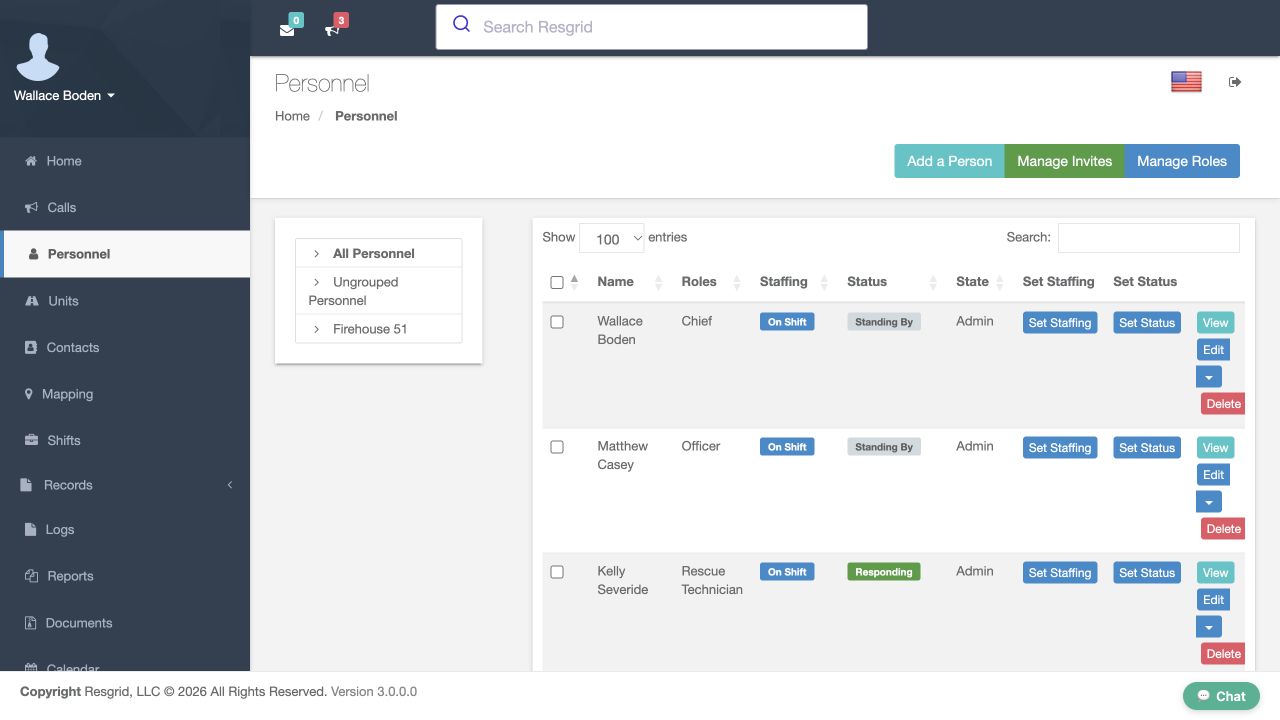Open more actions dropdown for Kelly Severide
Screen dimensions: 1280x720
point(1209,627)
